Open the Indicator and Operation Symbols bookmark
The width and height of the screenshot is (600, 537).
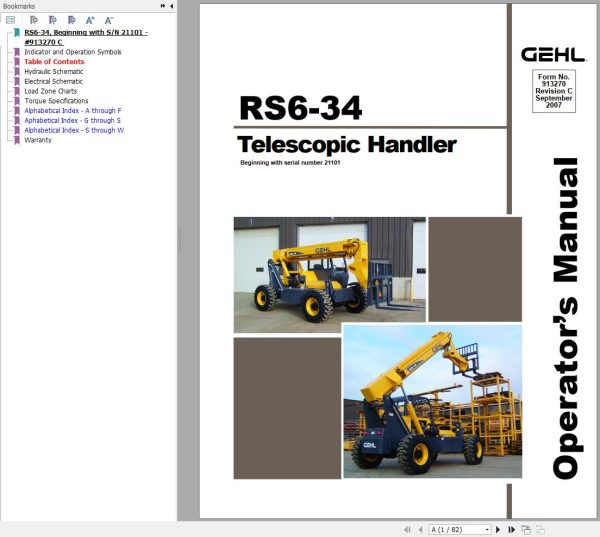pos(73,52)
